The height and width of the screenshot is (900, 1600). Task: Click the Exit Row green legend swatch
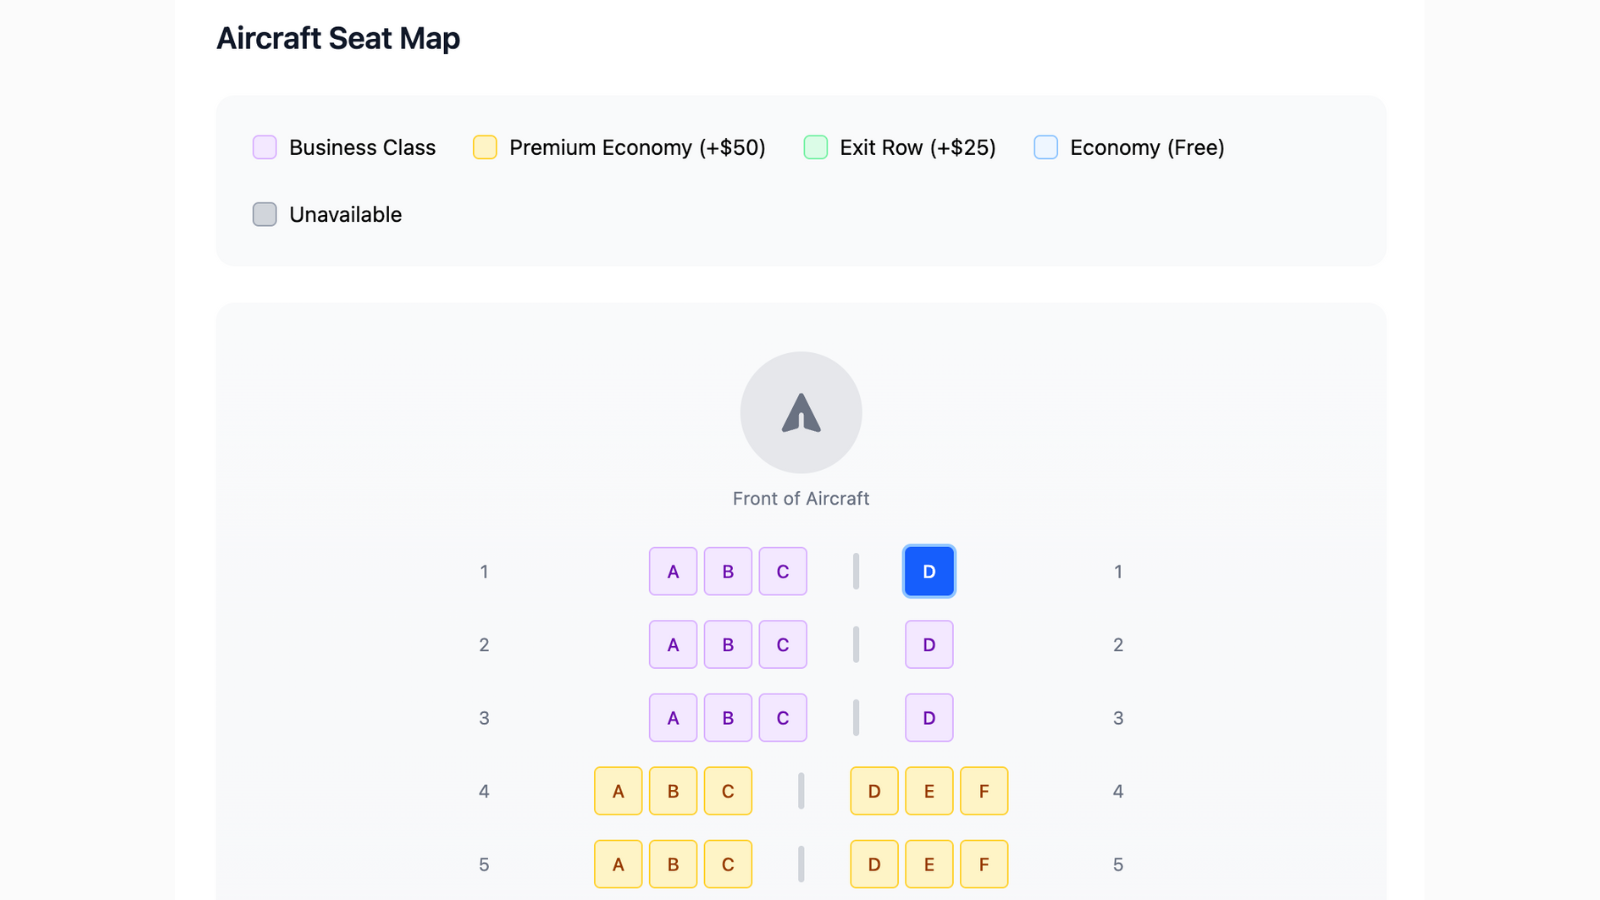(x=816, y=147)
